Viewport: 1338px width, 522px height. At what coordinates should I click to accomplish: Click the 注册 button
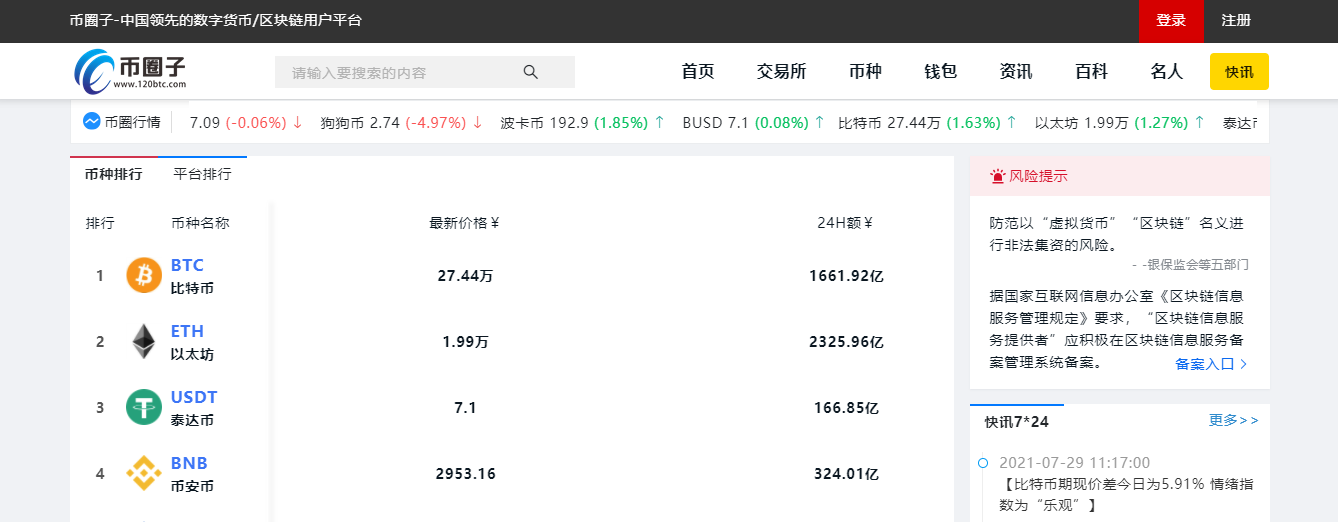pyautogui.click(x=1235, y=21)
